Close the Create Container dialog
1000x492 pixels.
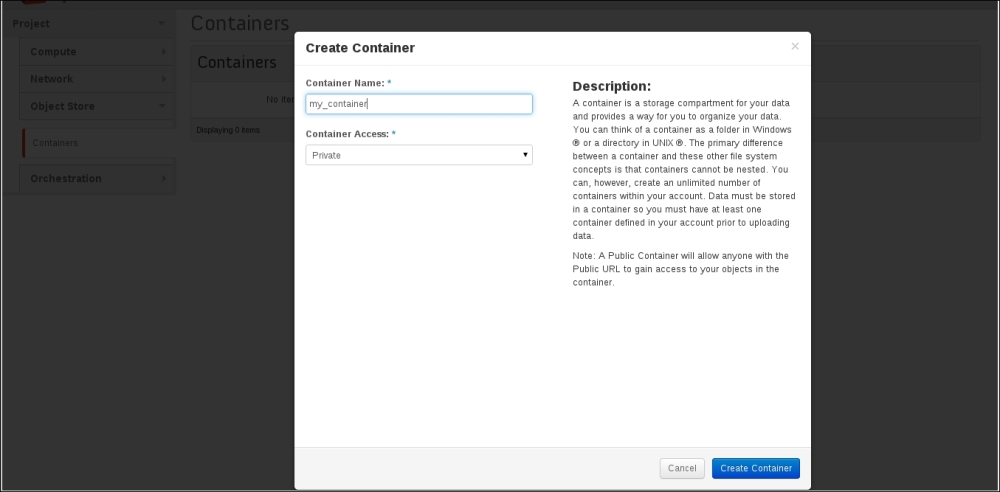tap(795, 46)
